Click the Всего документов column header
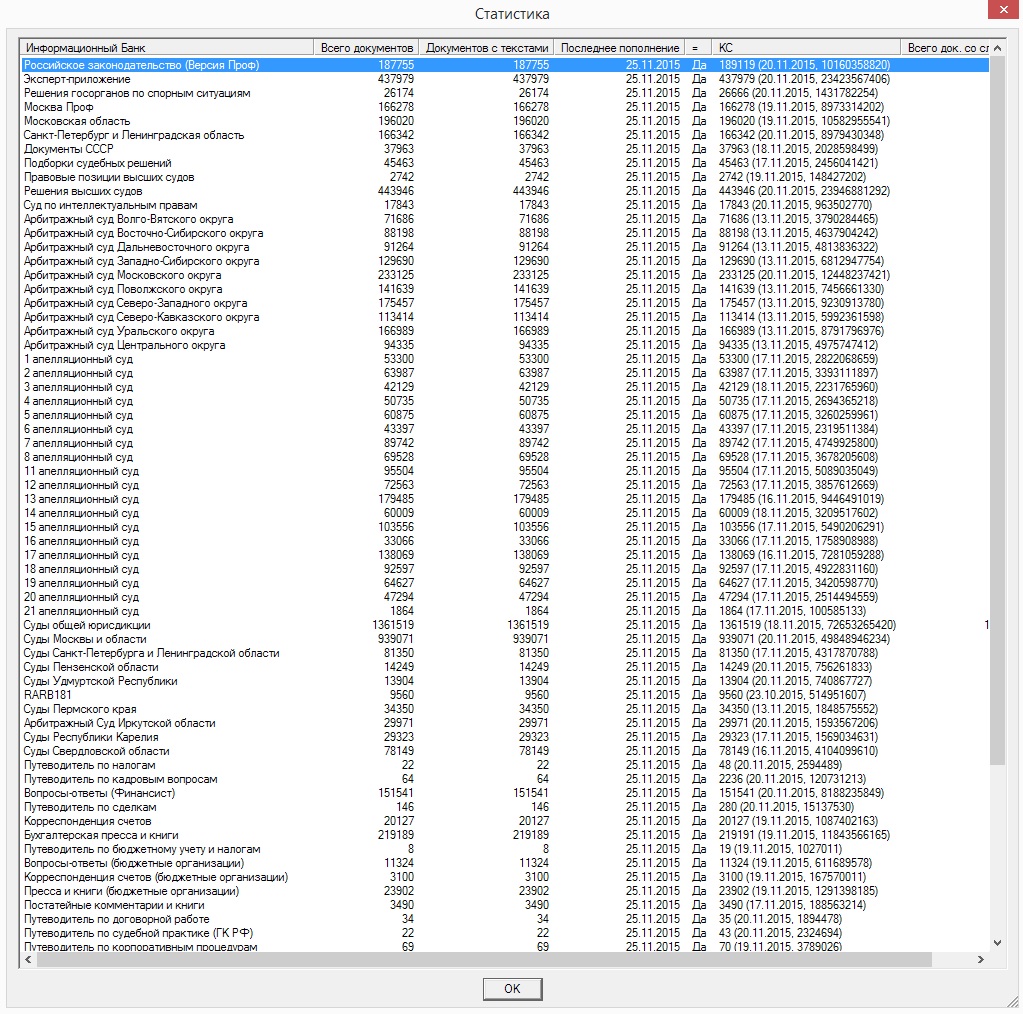Image resolution: width=1023 pixels, height=1014 pixels. [x=366, y=48]
